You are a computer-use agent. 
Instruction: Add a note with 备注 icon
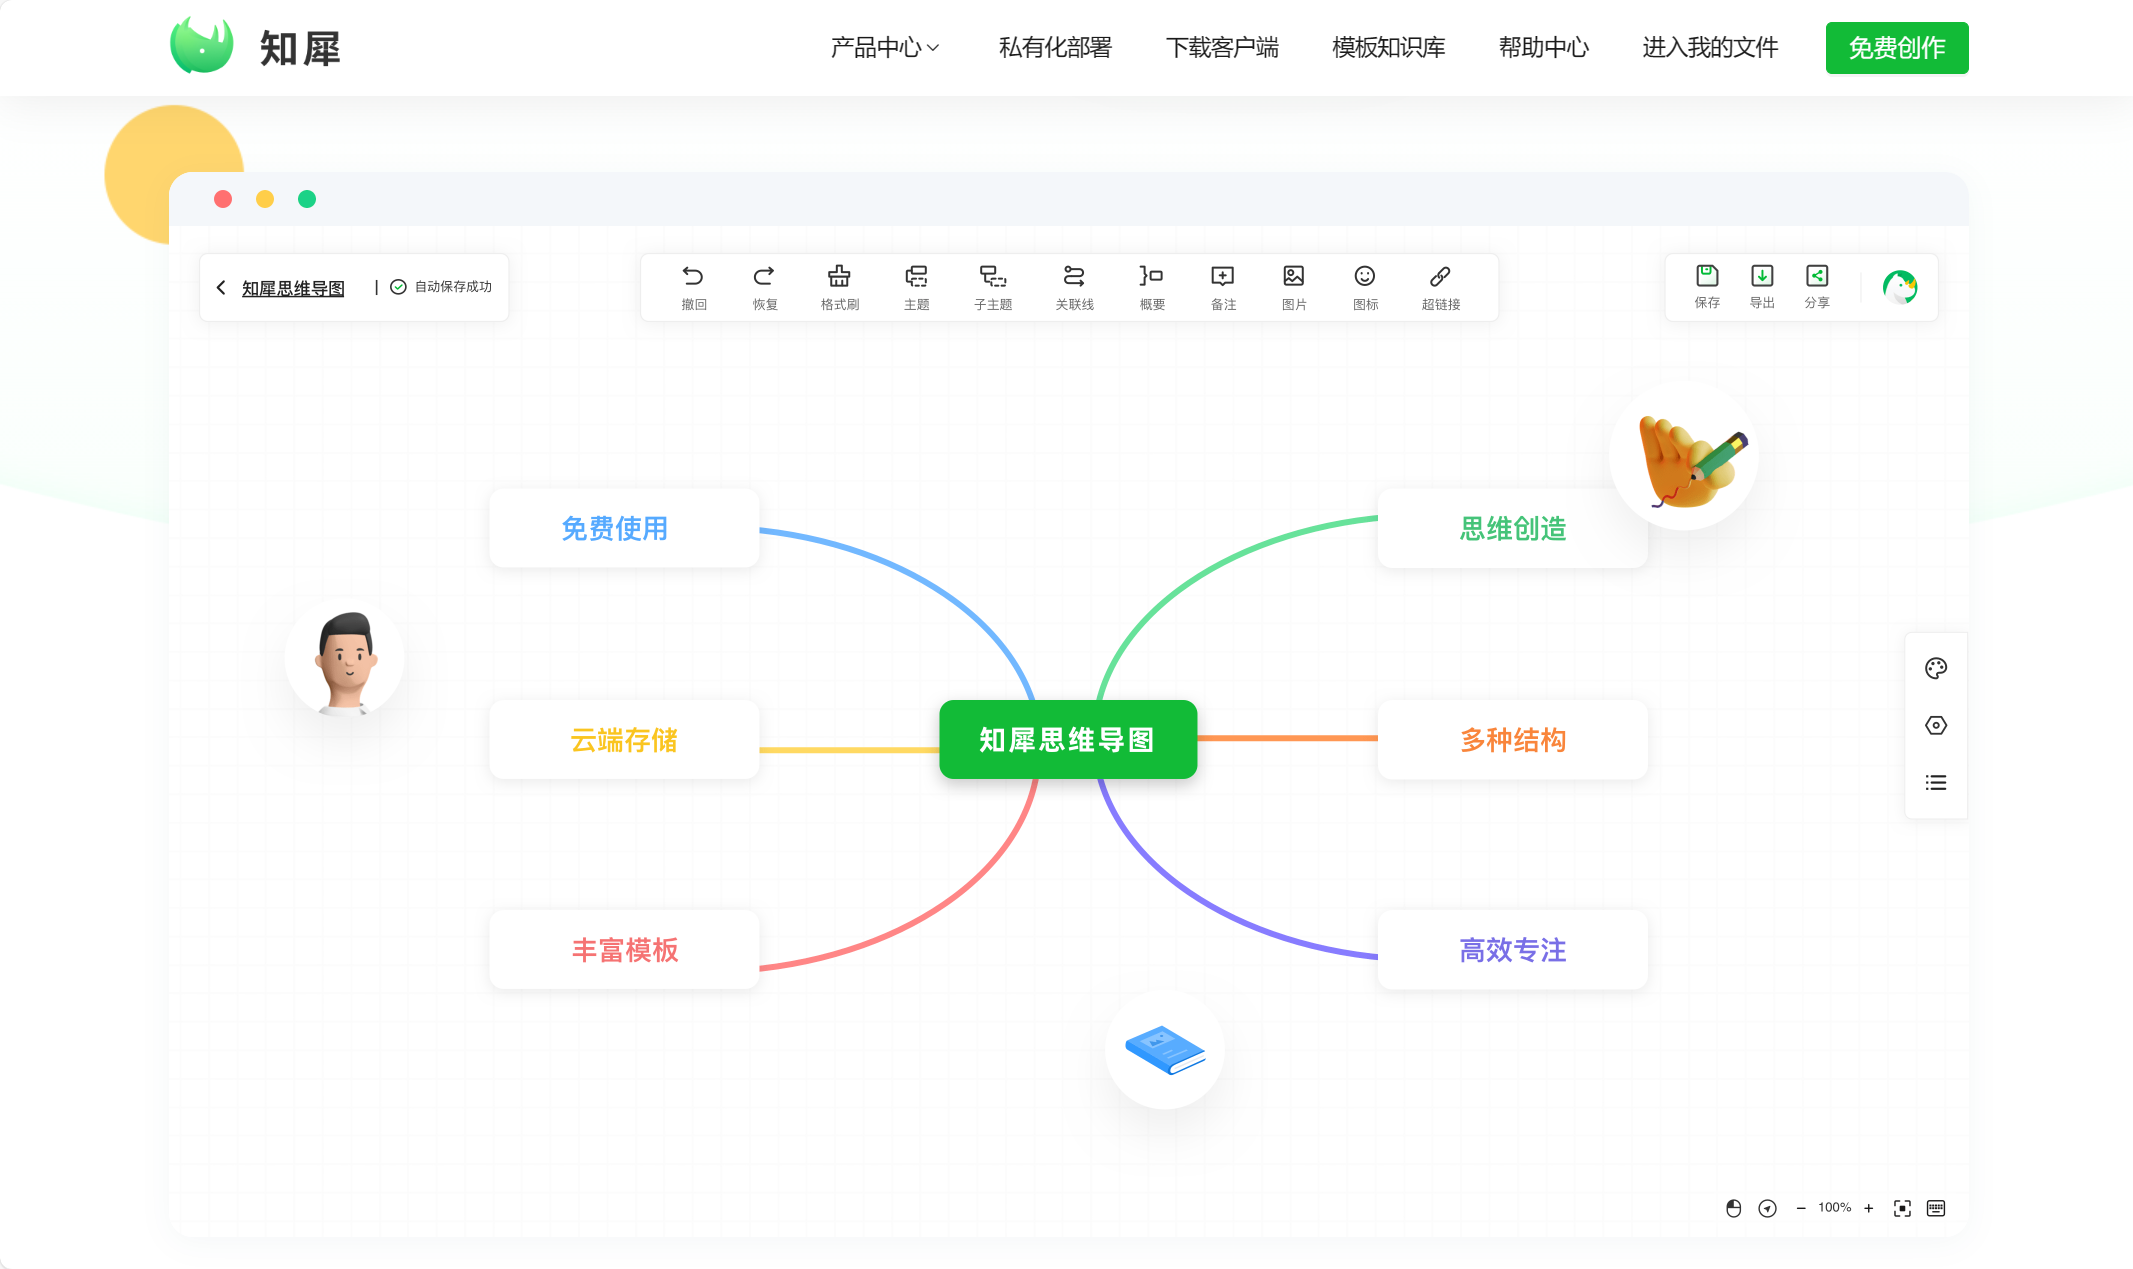click(1223, 276)
